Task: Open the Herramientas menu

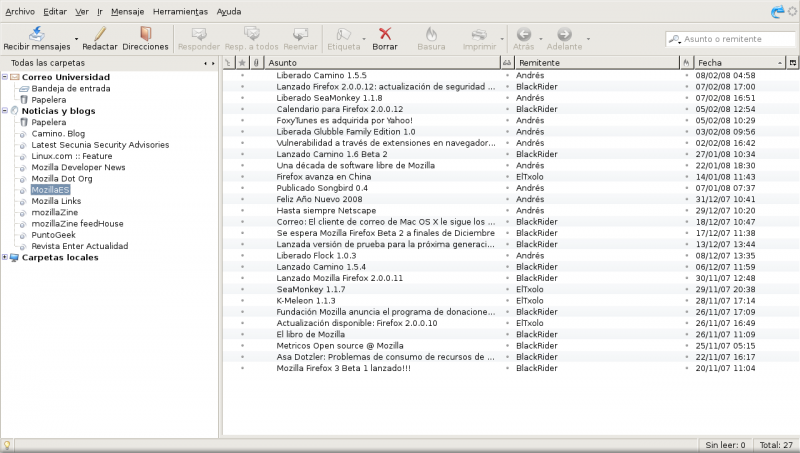Action: tap(180, 11)
